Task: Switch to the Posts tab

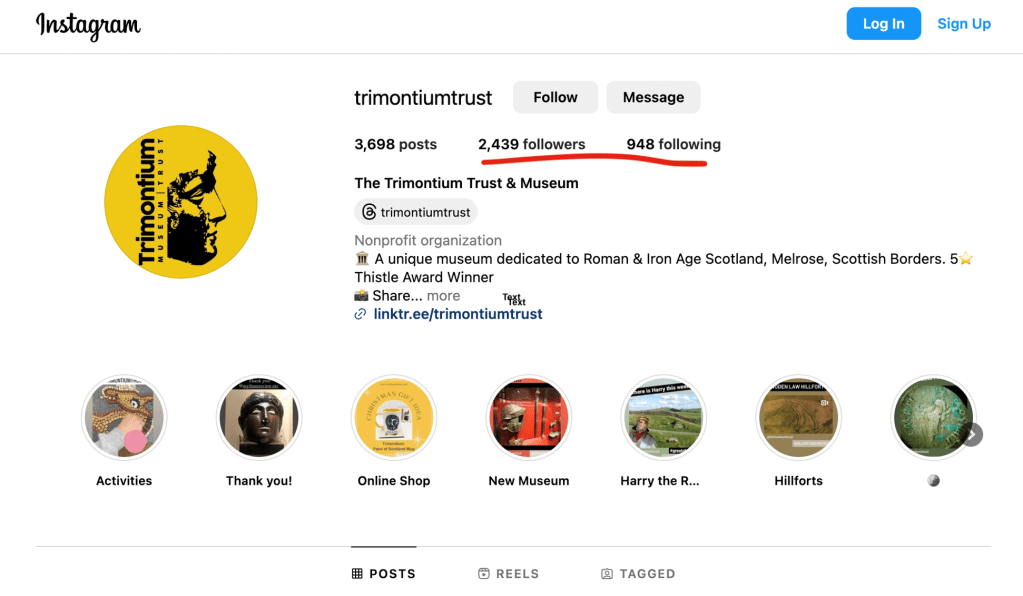Action: click(x=384, y=574)
